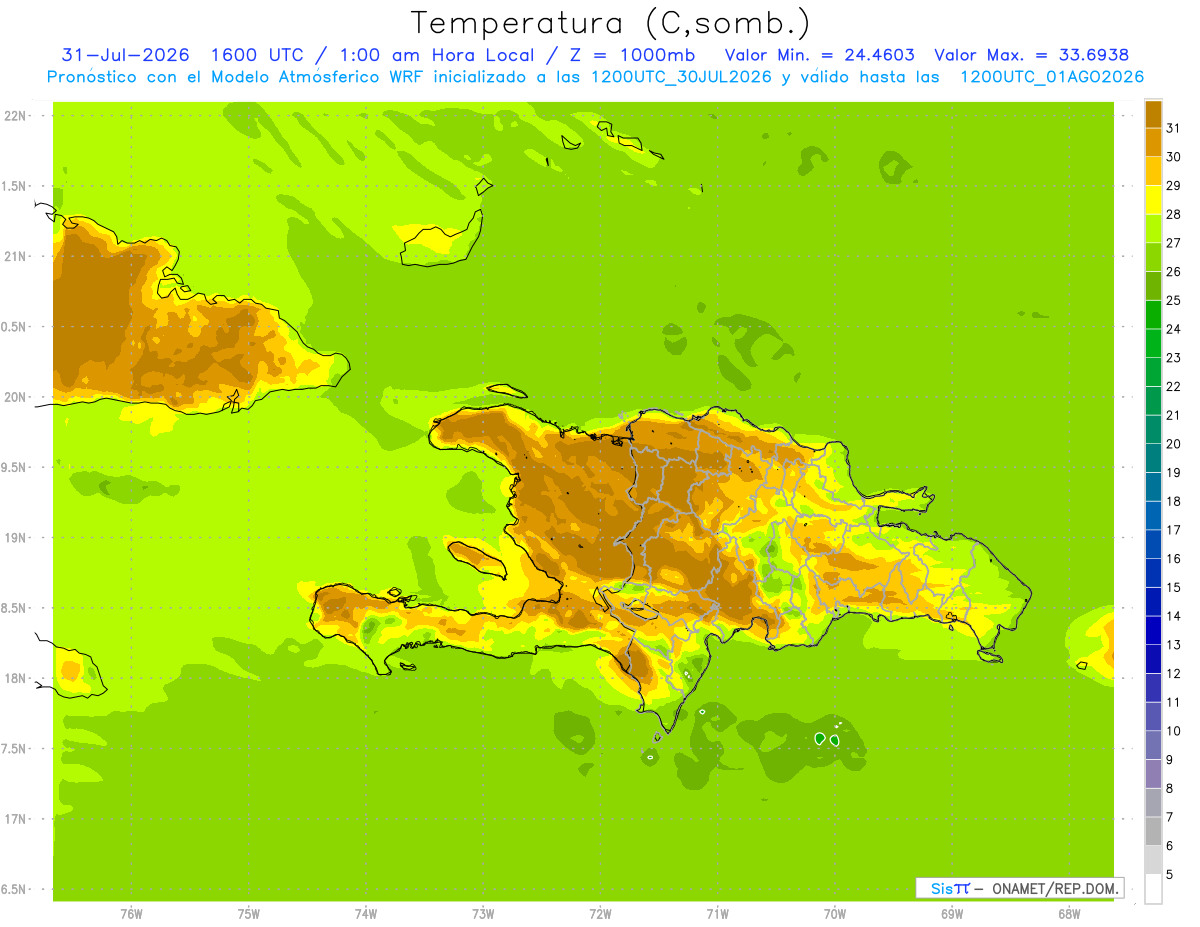Click the legend swatch between 28 and 29
Image resolution: width=1200 pixels, height=927 pixels.
tap(1153, 199)
